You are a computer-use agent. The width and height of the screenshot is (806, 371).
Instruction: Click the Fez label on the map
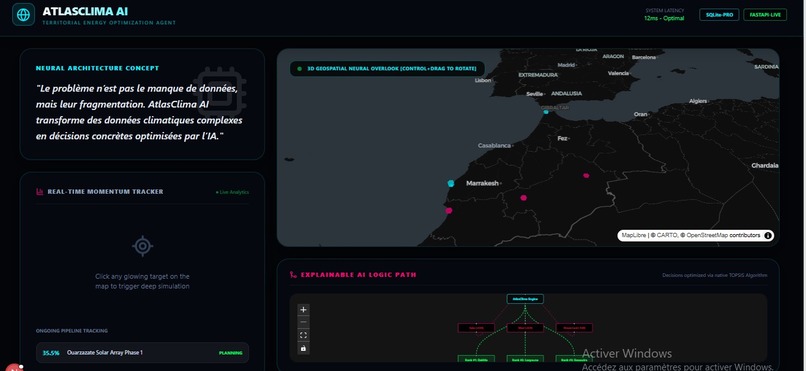(x=562, y=138)
